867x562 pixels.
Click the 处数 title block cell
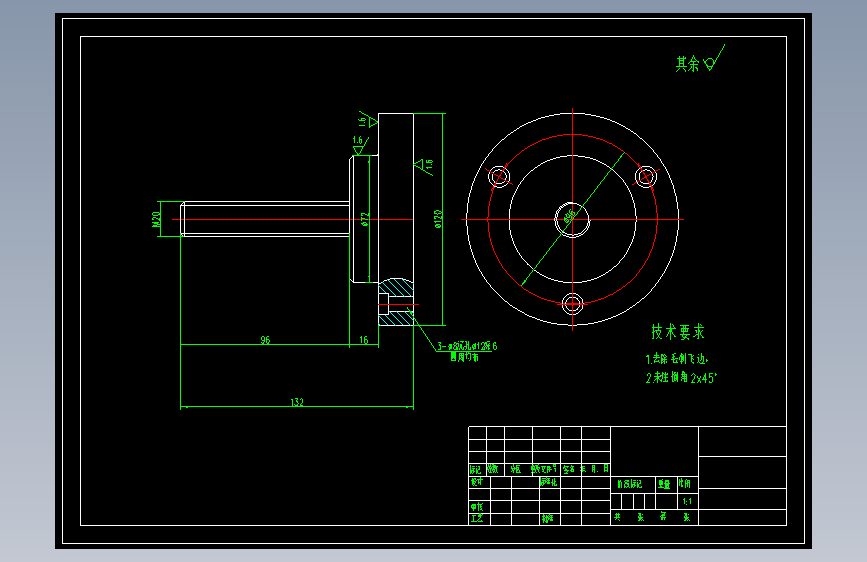pyautogui.click(x=493, y=469)
